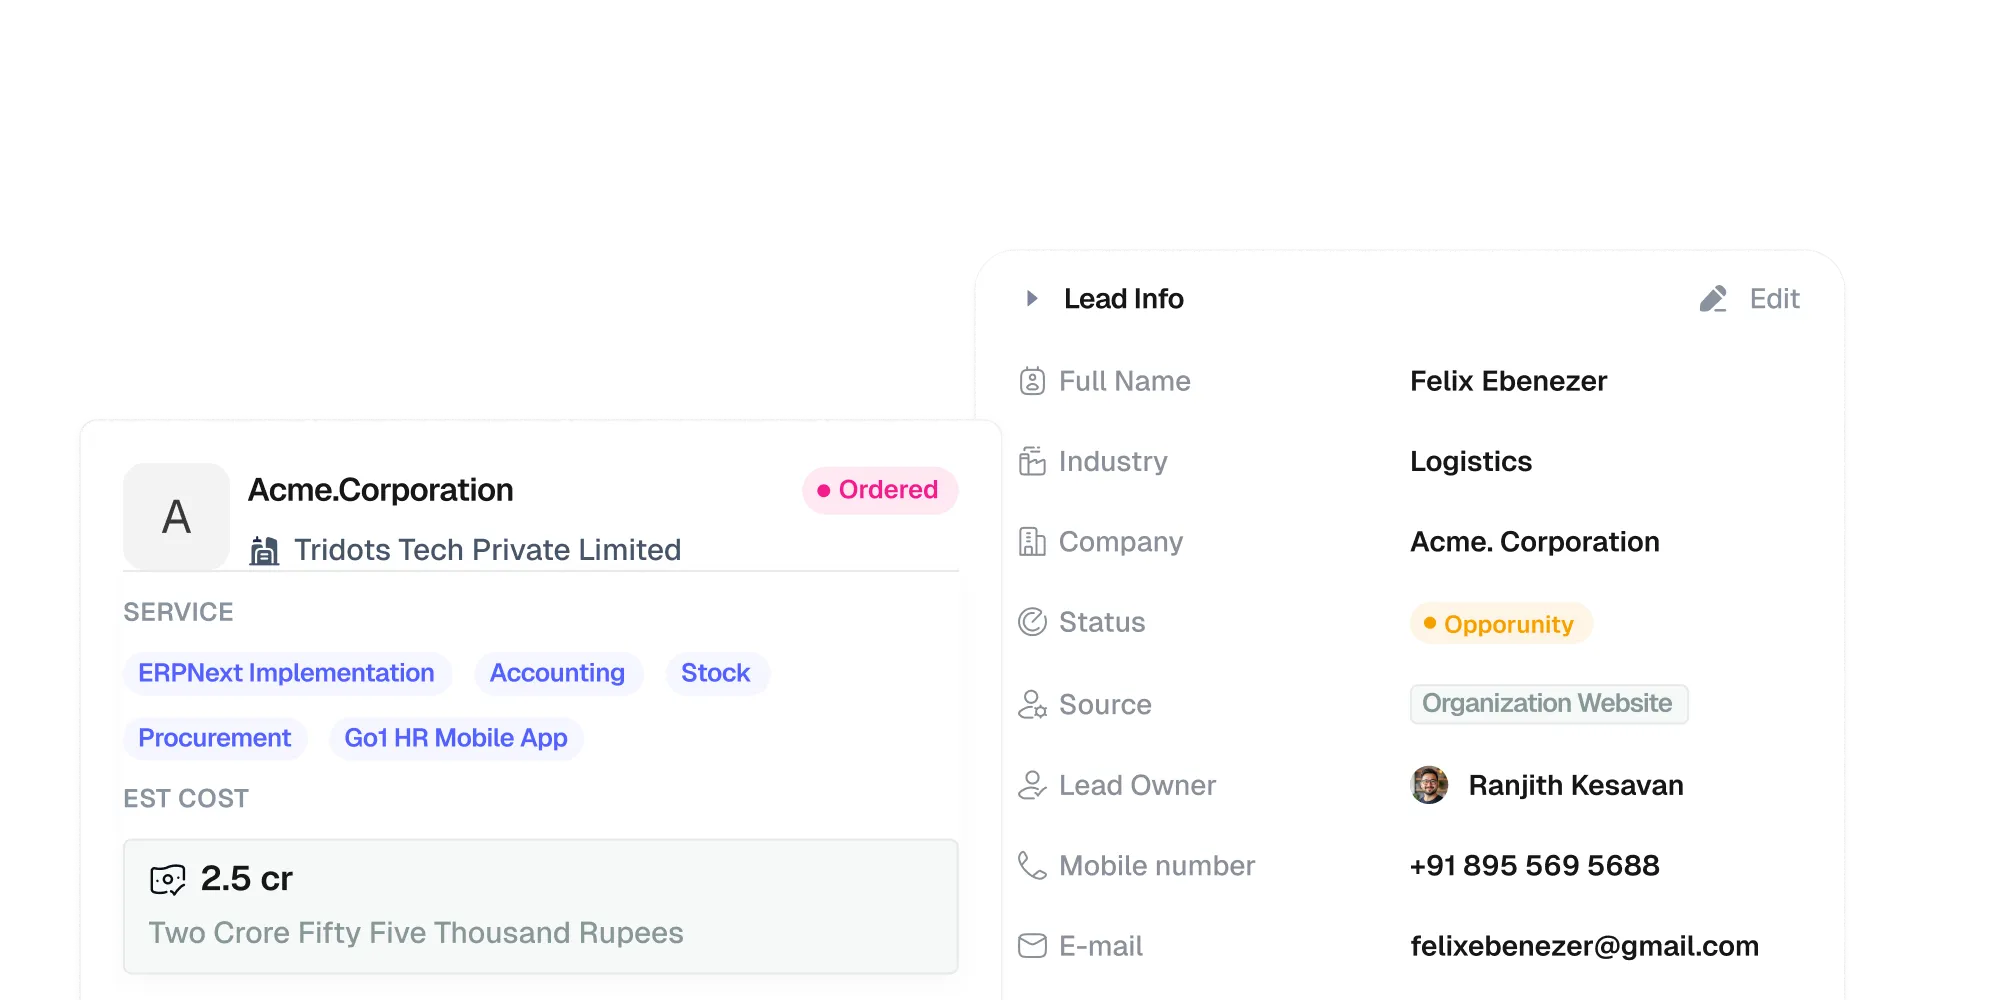This screenshot has height=1000, width=2000.
Task: Click the felixebenezer@gmail.com email address
Action: tap(1584, 946)
